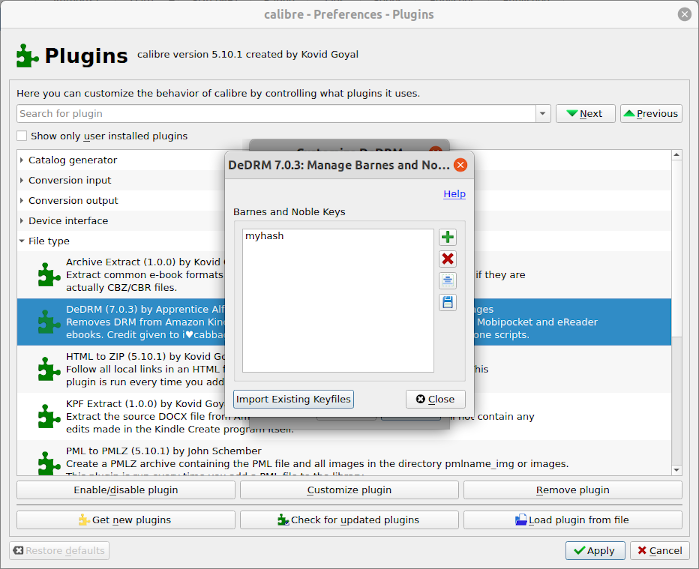Click Check for updated plugins button
Viewport: 699px width, 569px height.
349,520
